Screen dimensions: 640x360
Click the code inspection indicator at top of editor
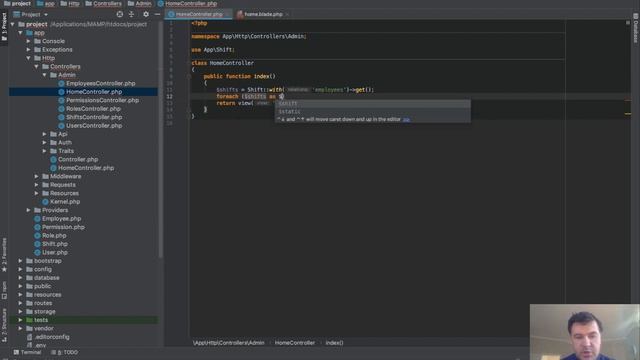click(x=628, y=23)
